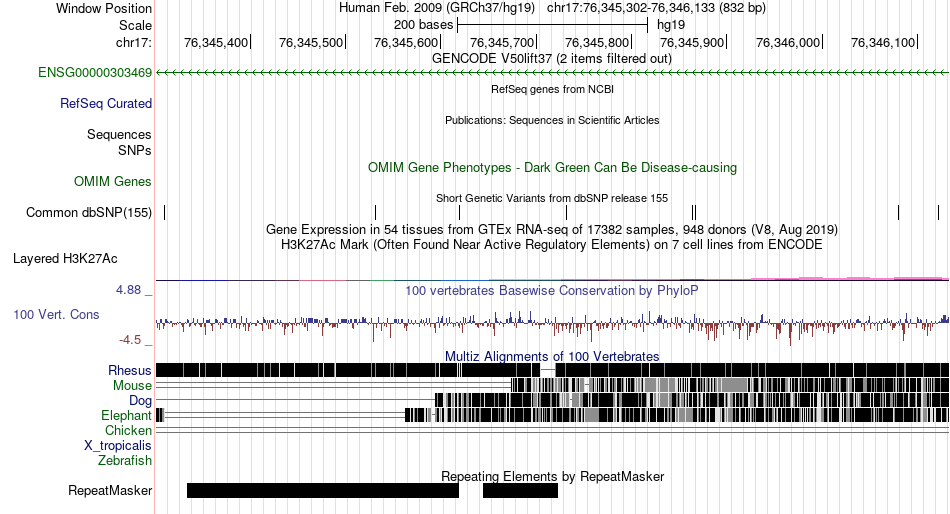The width and height of the screenshot is (950, 514).
Task: Click the H3K27Ac Mark ENCODE track title
Action: click(552, 245)
